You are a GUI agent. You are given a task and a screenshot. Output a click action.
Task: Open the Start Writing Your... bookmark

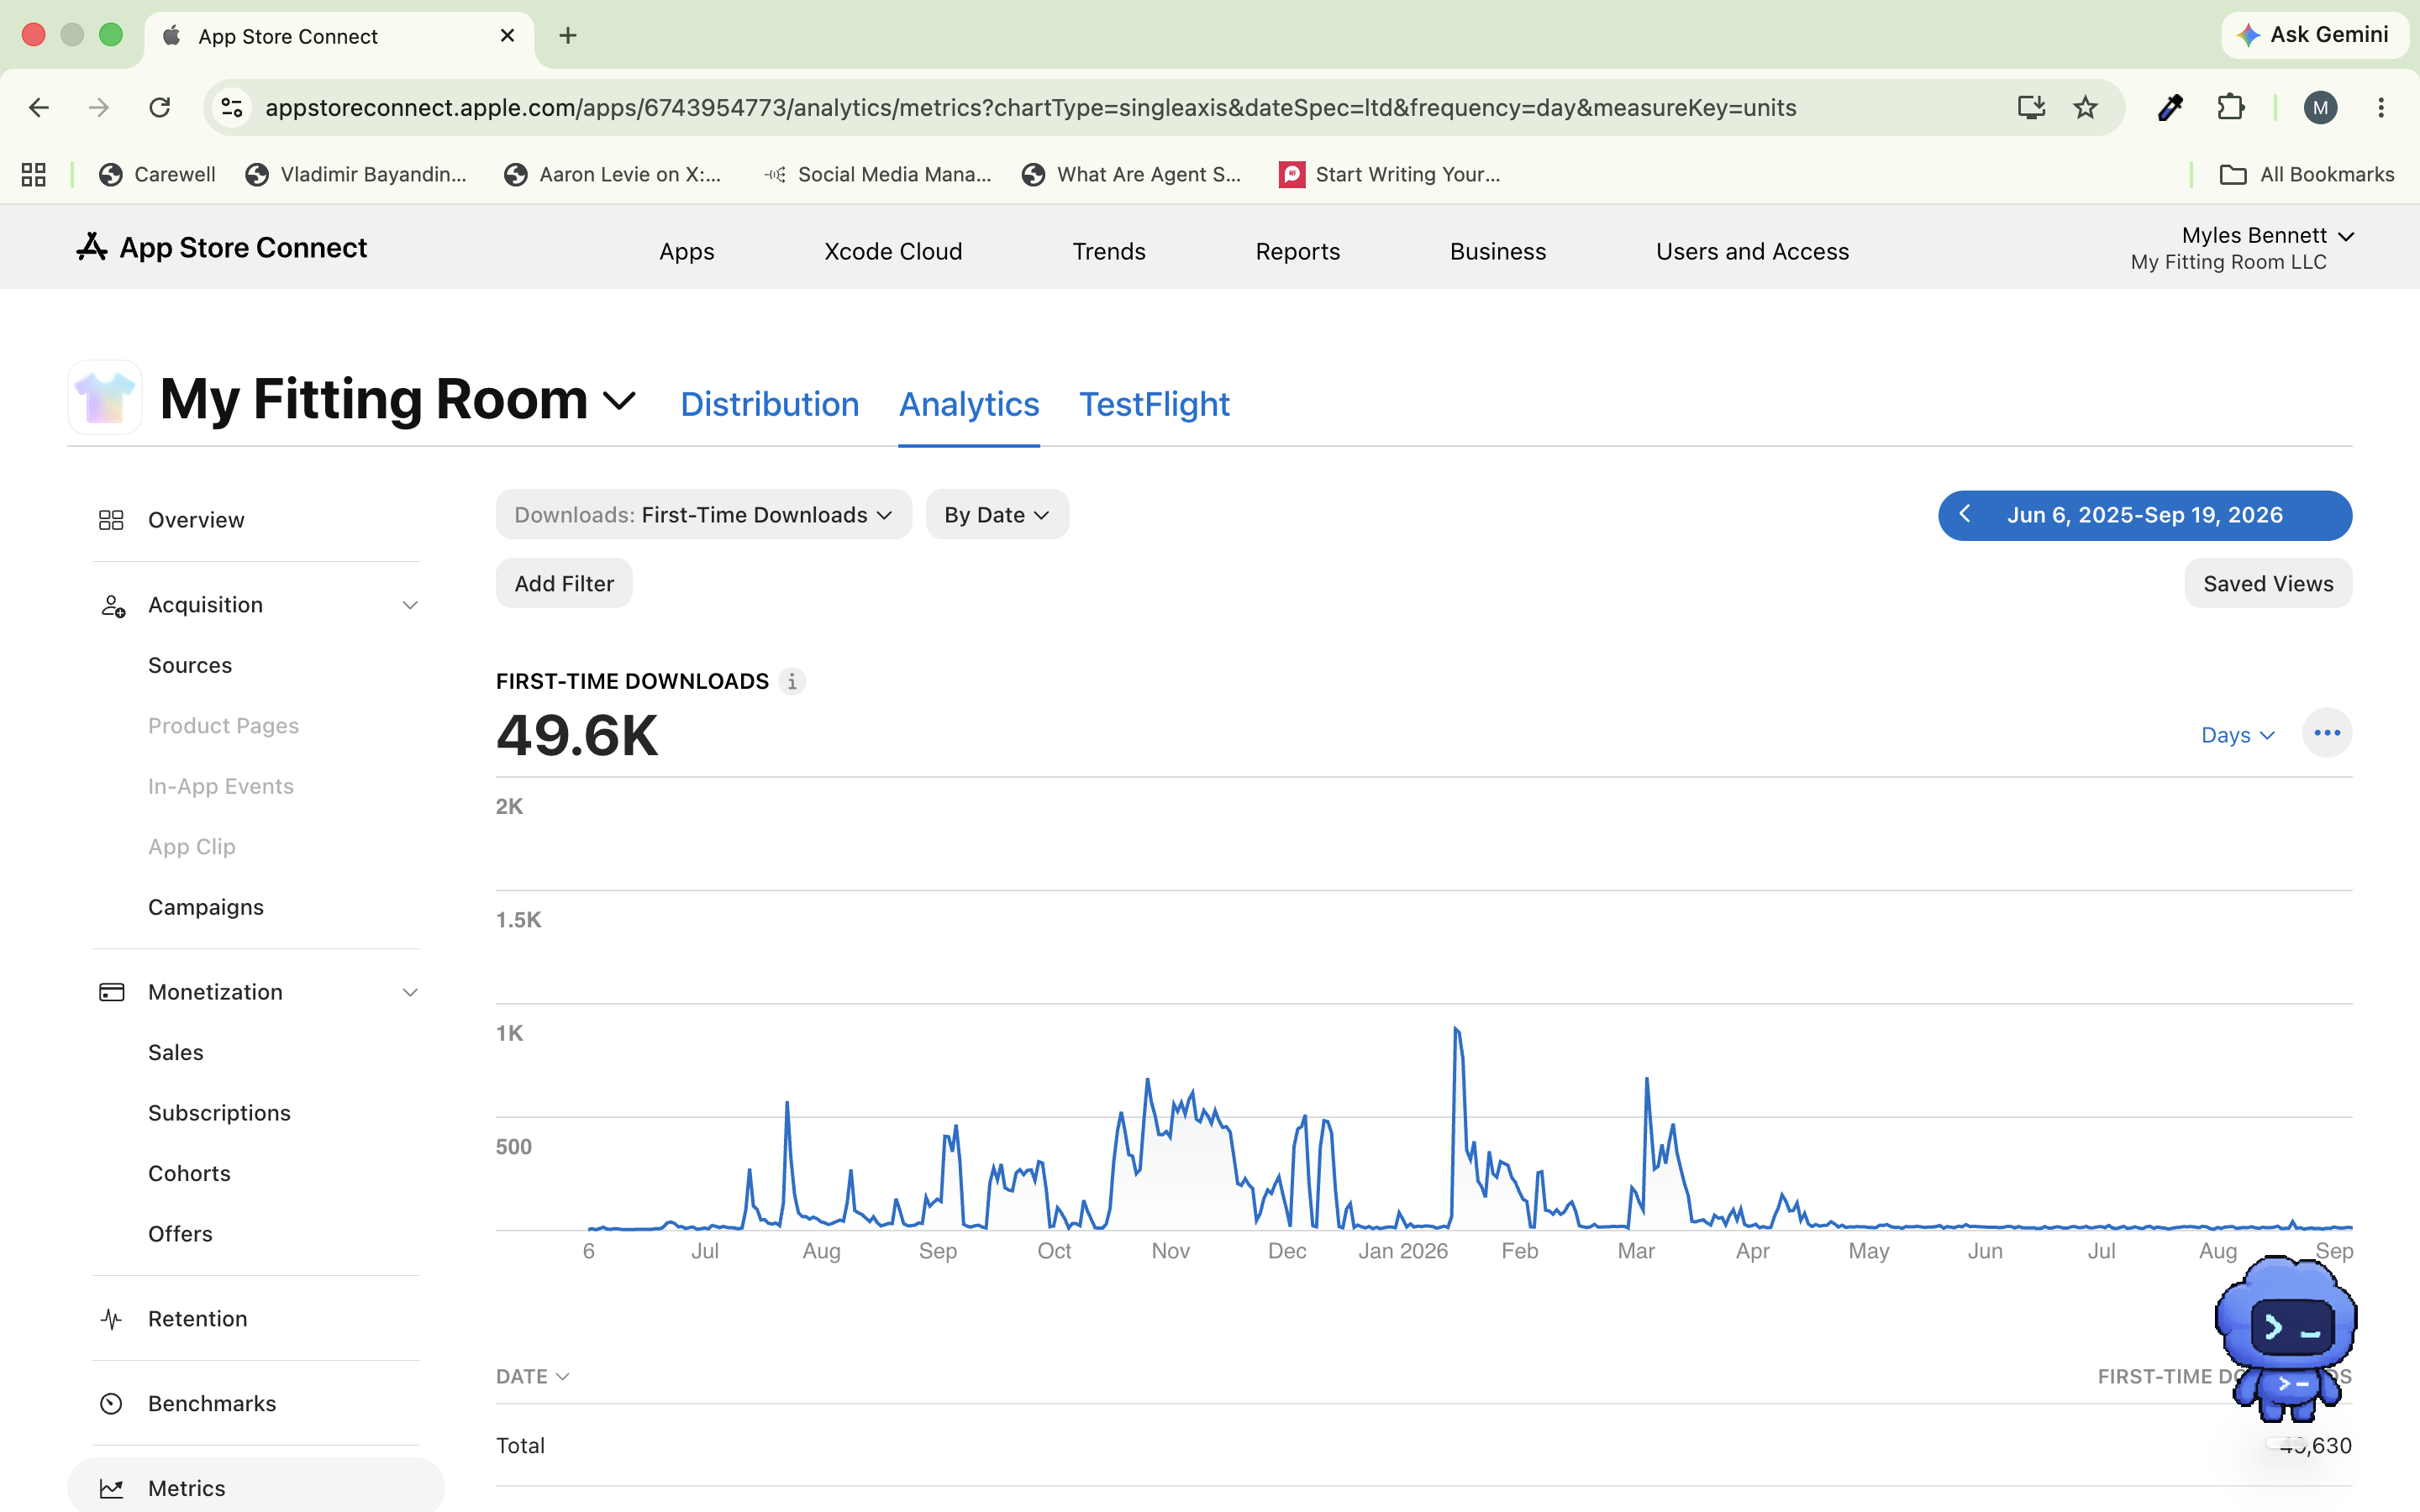tap(1390, 175)
